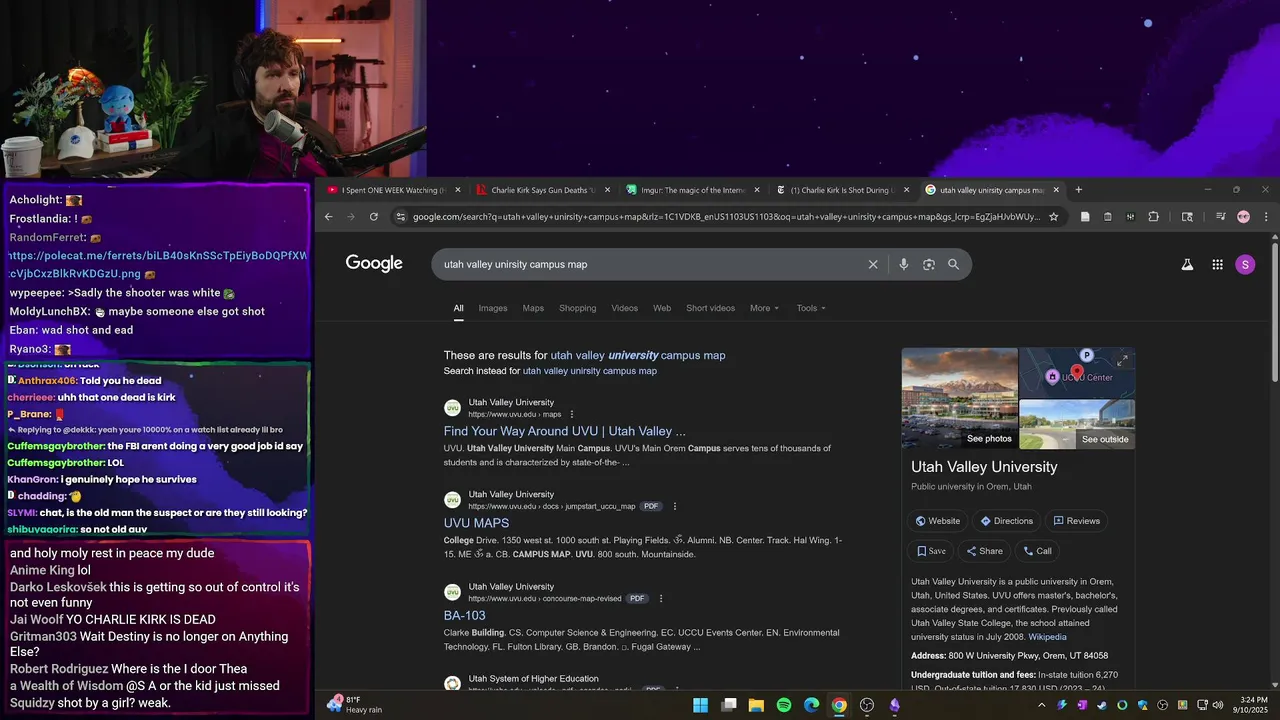Open options menu for UVU MAPS result
Viewport: 1280px width, 720px height.
pyautogui.click(x=675, y=506)
